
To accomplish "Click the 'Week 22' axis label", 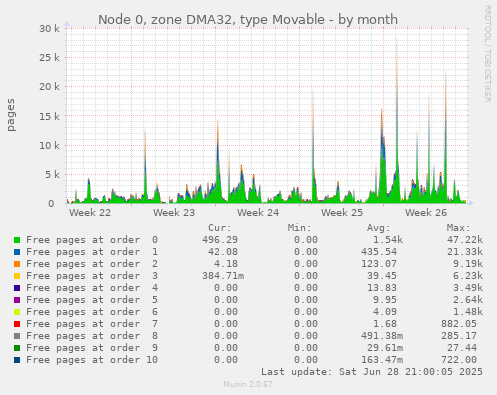I will (90, 213).
